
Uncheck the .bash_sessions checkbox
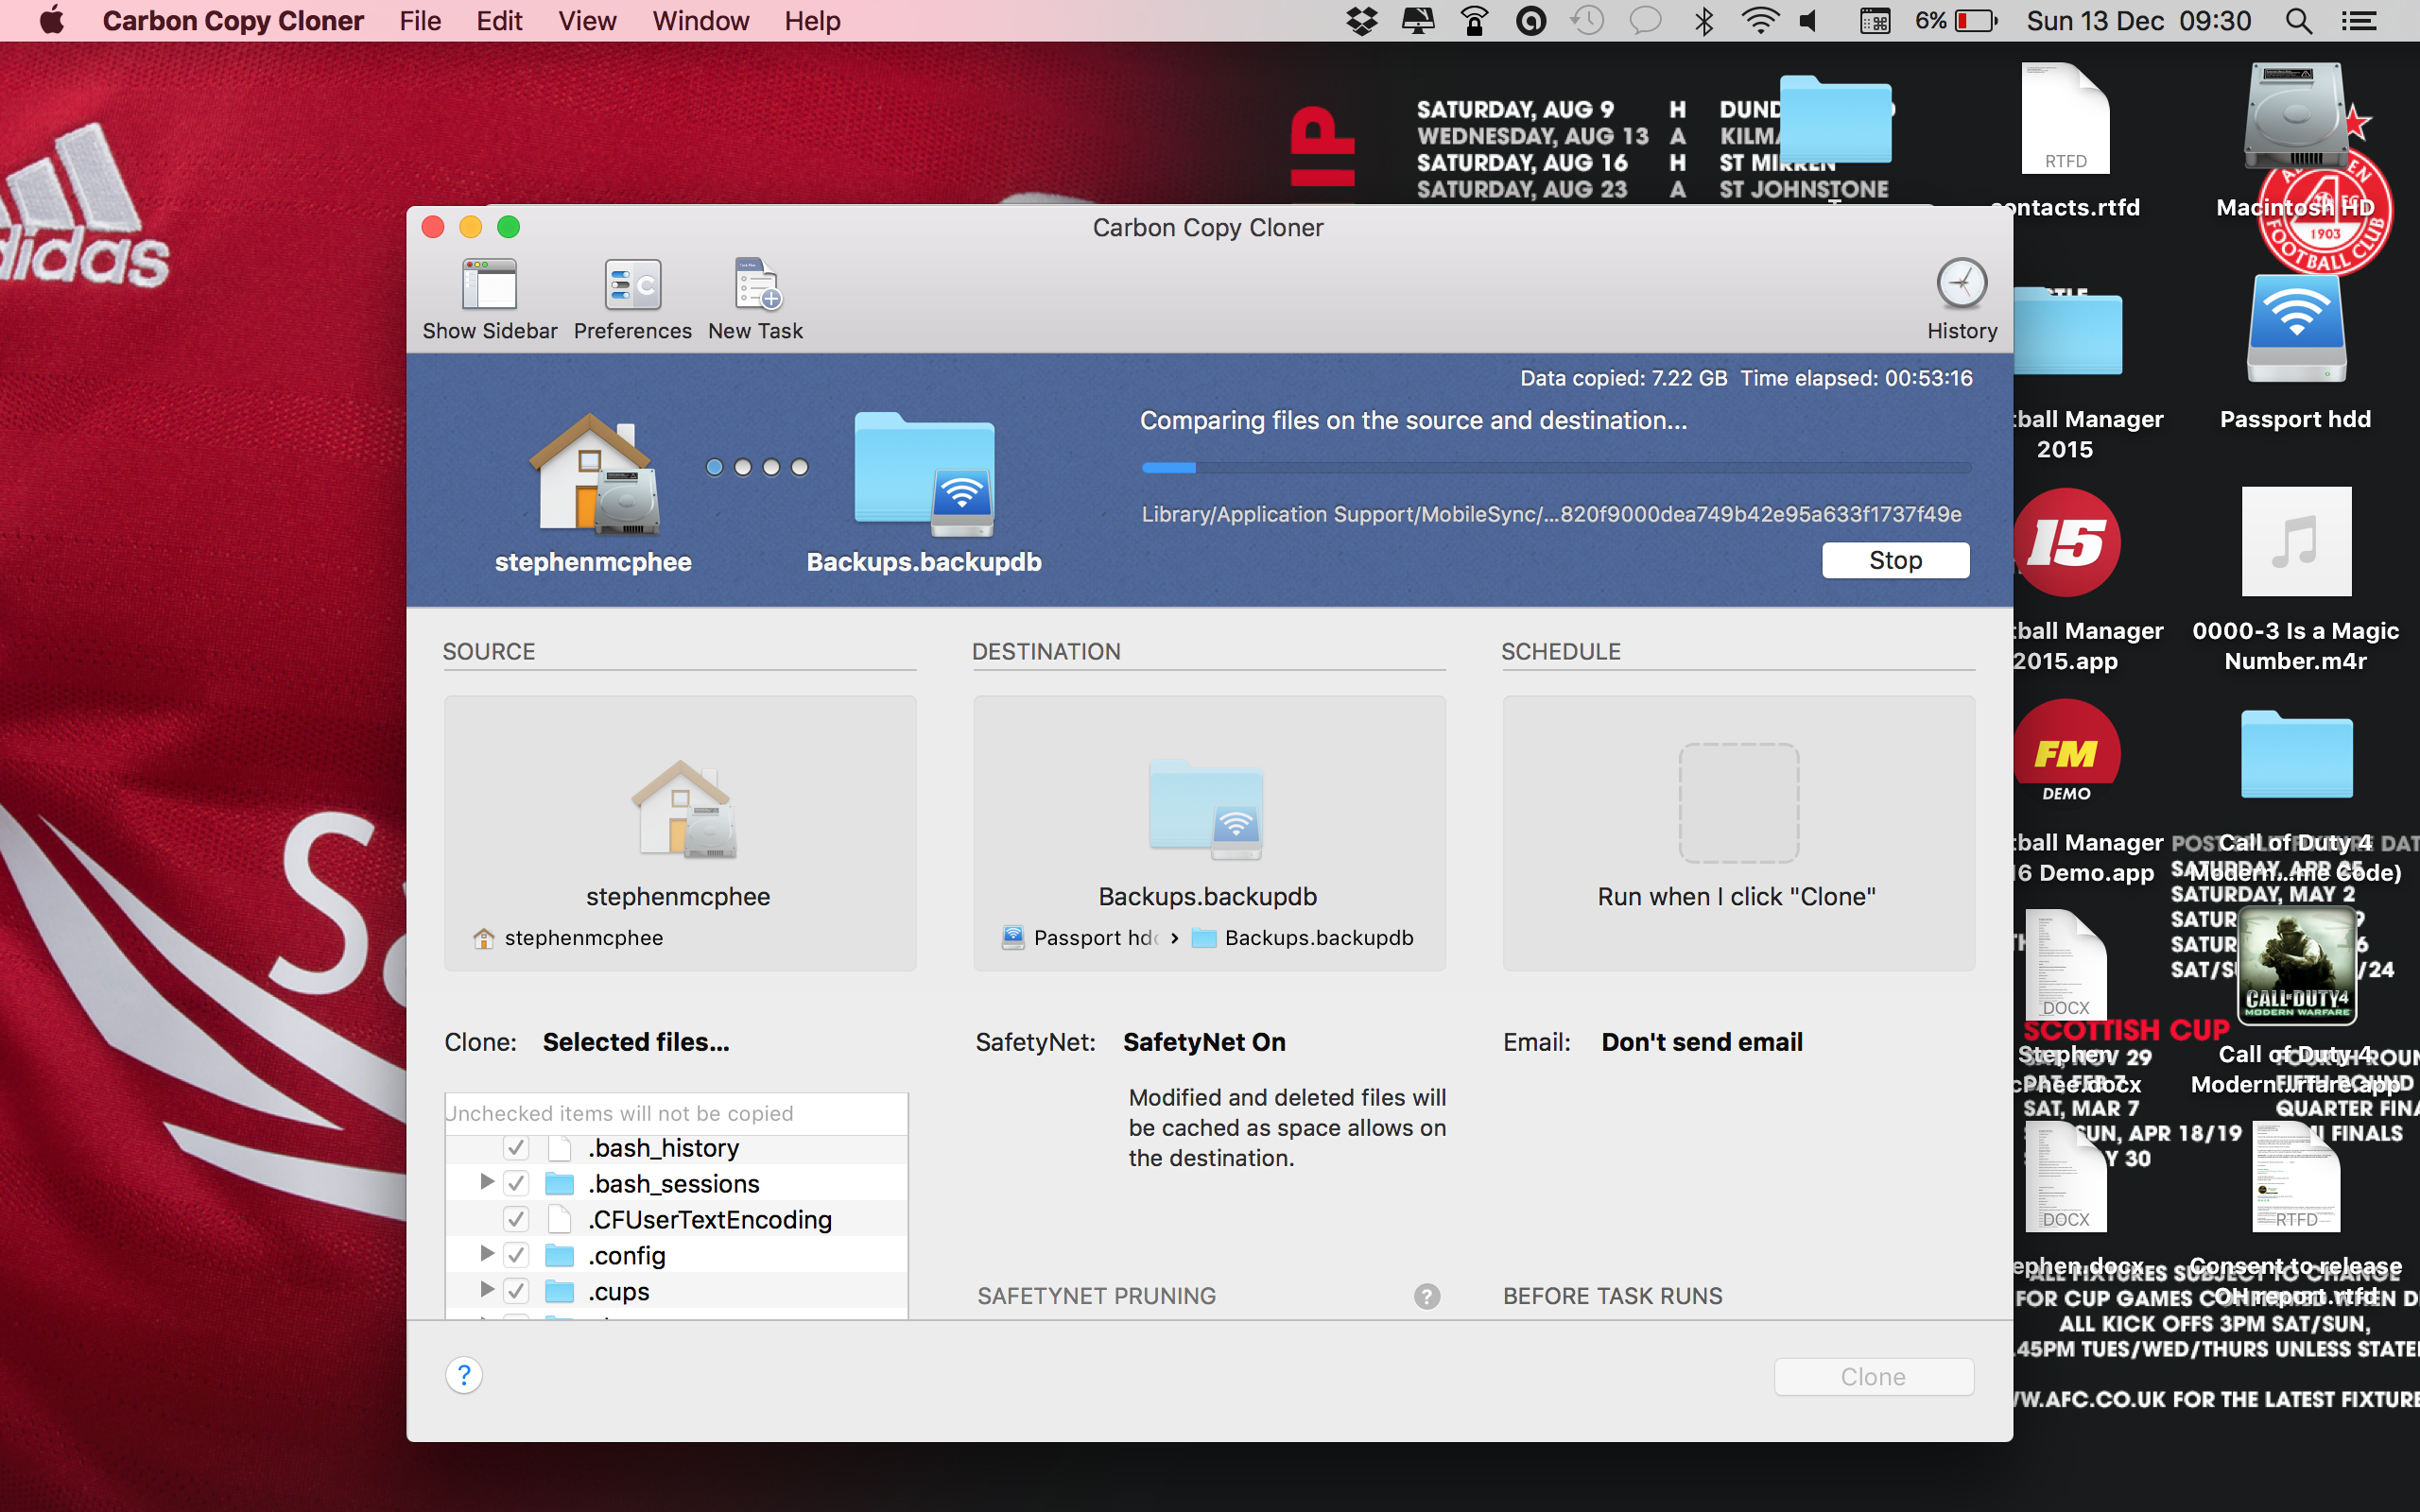click(x=516, y=1184)
